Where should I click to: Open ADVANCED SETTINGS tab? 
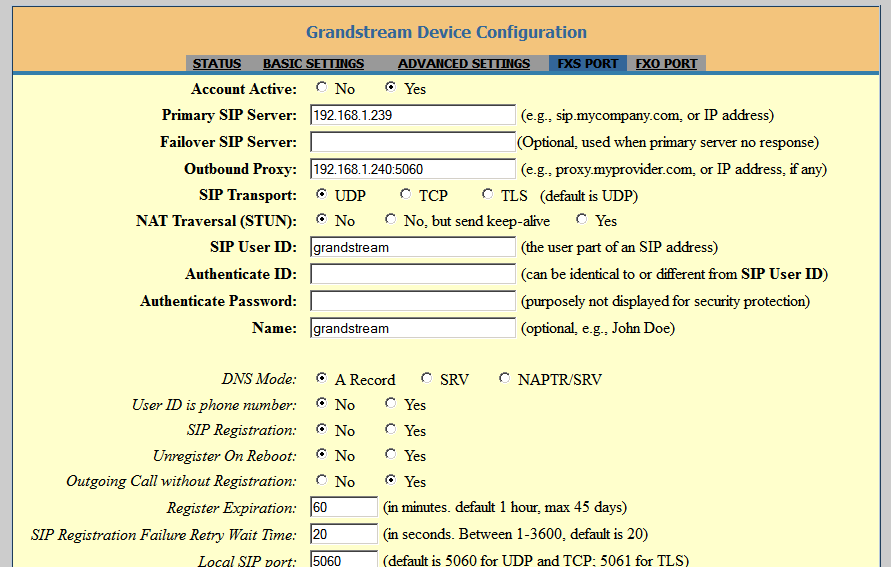pyautogui.click(x=464, y=64)
